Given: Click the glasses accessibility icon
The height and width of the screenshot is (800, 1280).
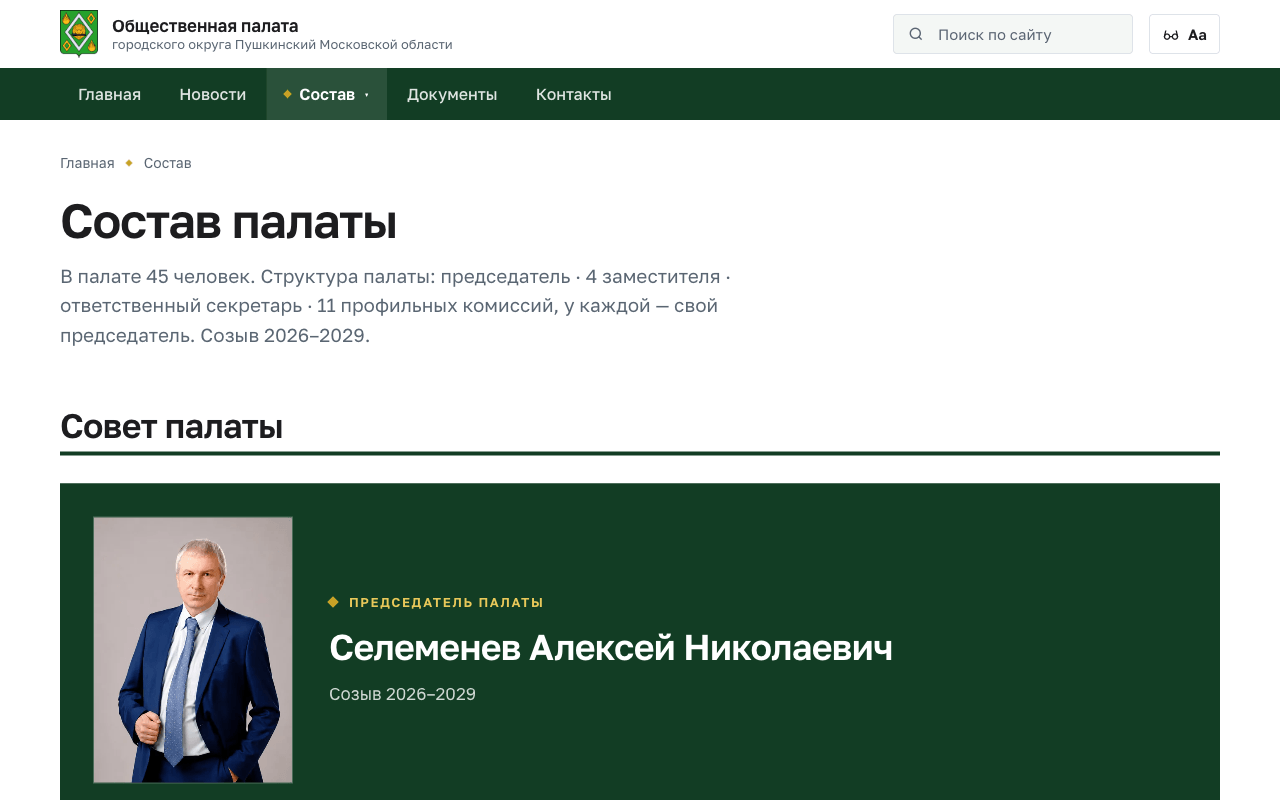Looking at the screenshot, I should point(1171,35).
